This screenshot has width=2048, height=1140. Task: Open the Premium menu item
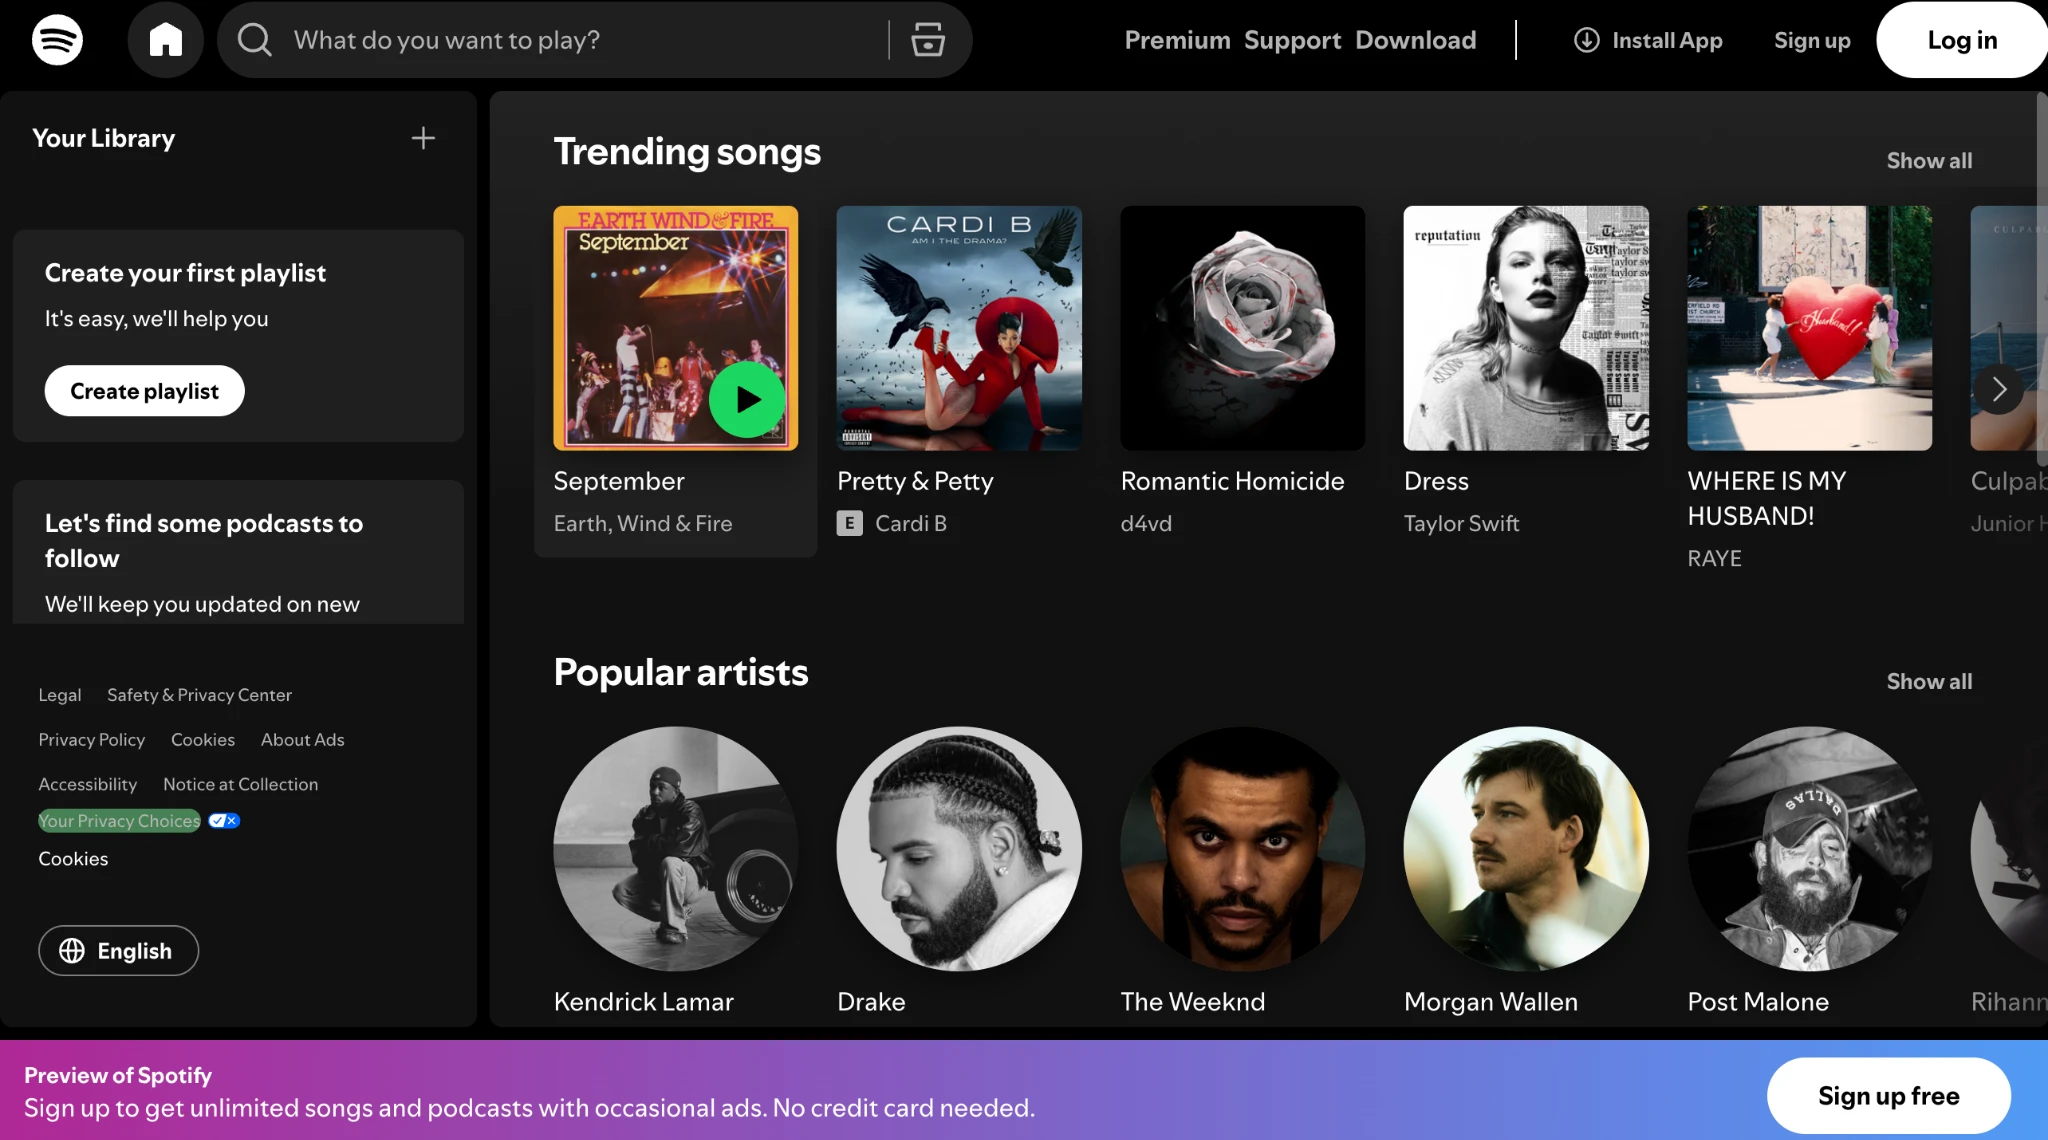click(1177, 40)
